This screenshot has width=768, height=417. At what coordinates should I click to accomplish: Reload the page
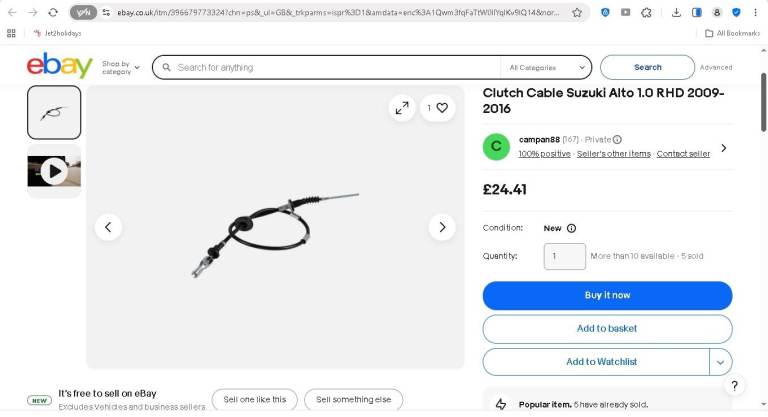point(53,13)
